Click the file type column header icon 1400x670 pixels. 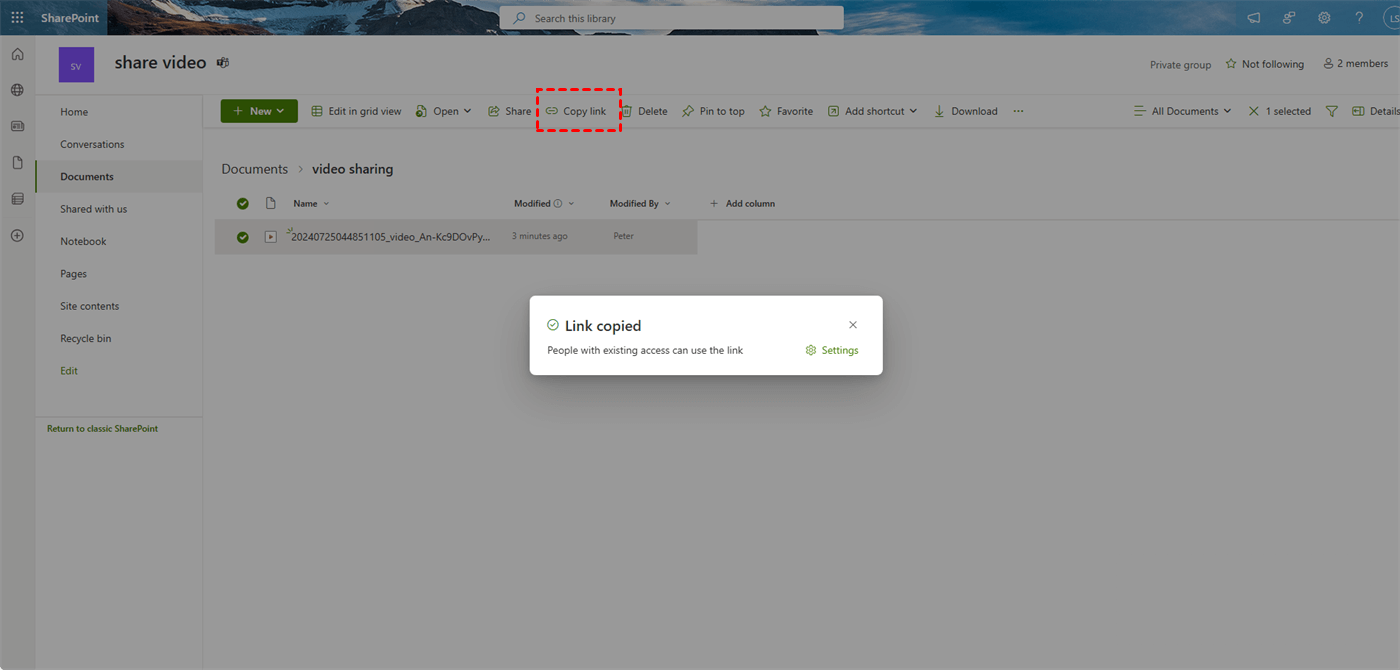click(x=270, y=203)
